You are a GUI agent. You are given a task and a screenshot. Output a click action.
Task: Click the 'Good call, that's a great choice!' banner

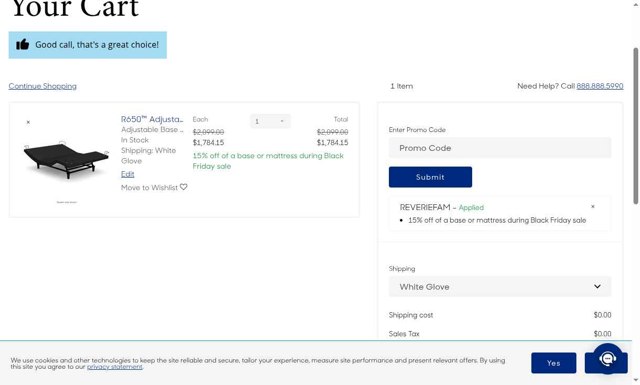pos(88,45)
